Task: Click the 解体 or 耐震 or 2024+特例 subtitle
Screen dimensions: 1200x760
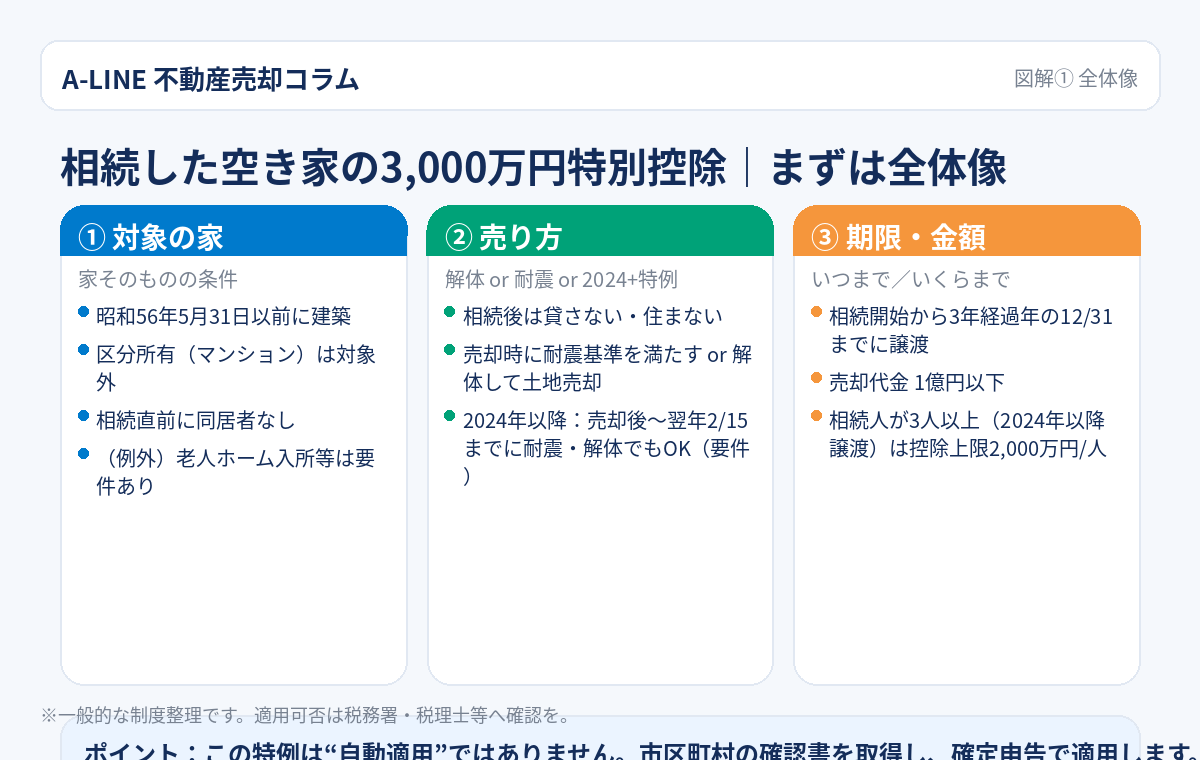Action: (x=561, y=279)
